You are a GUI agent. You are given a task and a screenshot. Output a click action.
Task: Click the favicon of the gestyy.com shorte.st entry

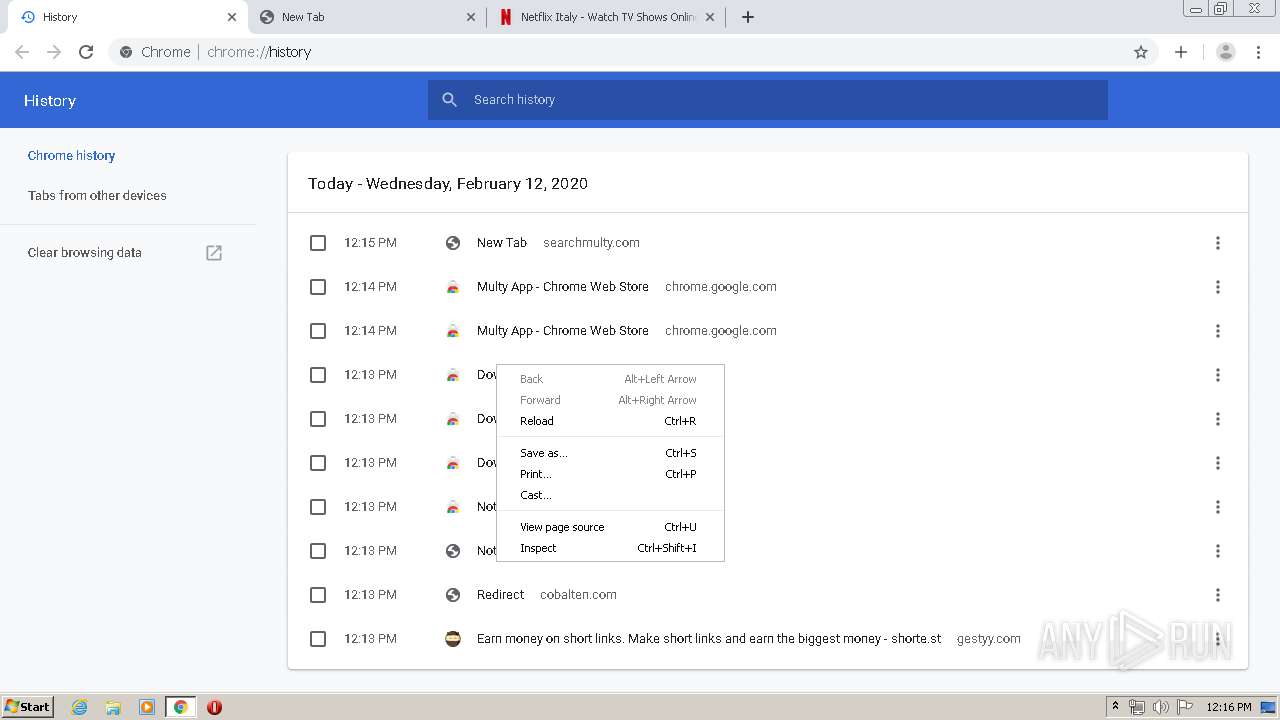(x=453, y=639)
